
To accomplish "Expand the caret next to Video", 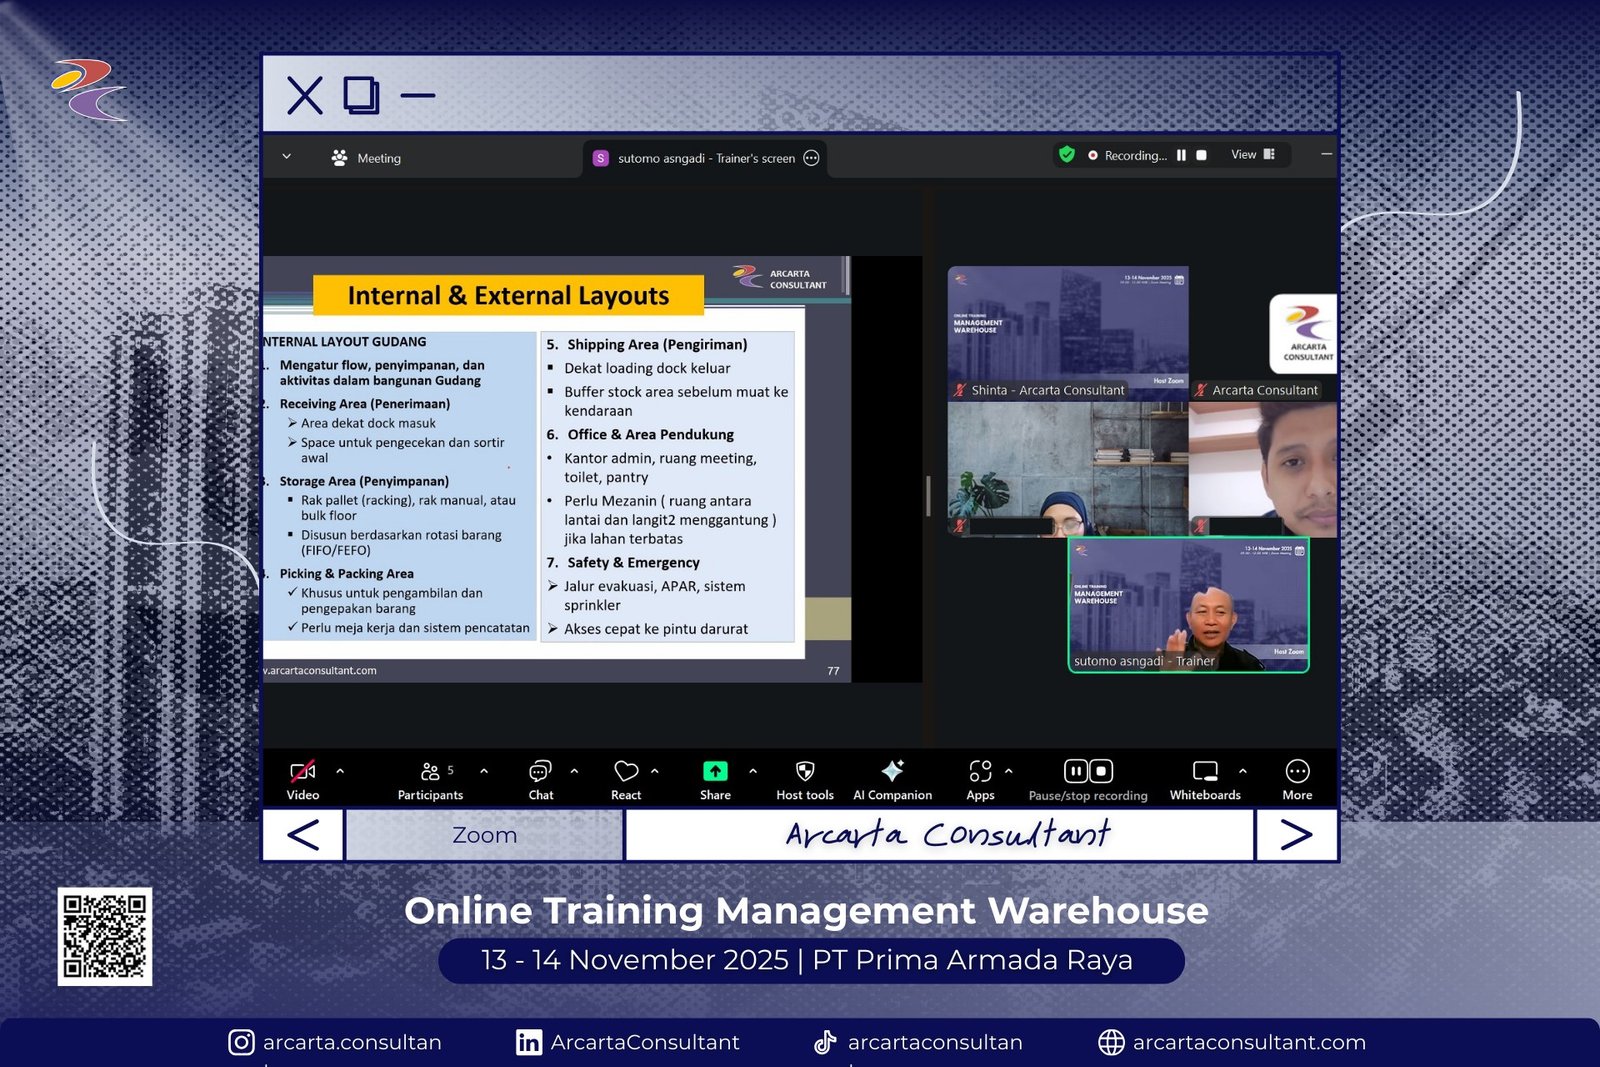I will 340,771.
